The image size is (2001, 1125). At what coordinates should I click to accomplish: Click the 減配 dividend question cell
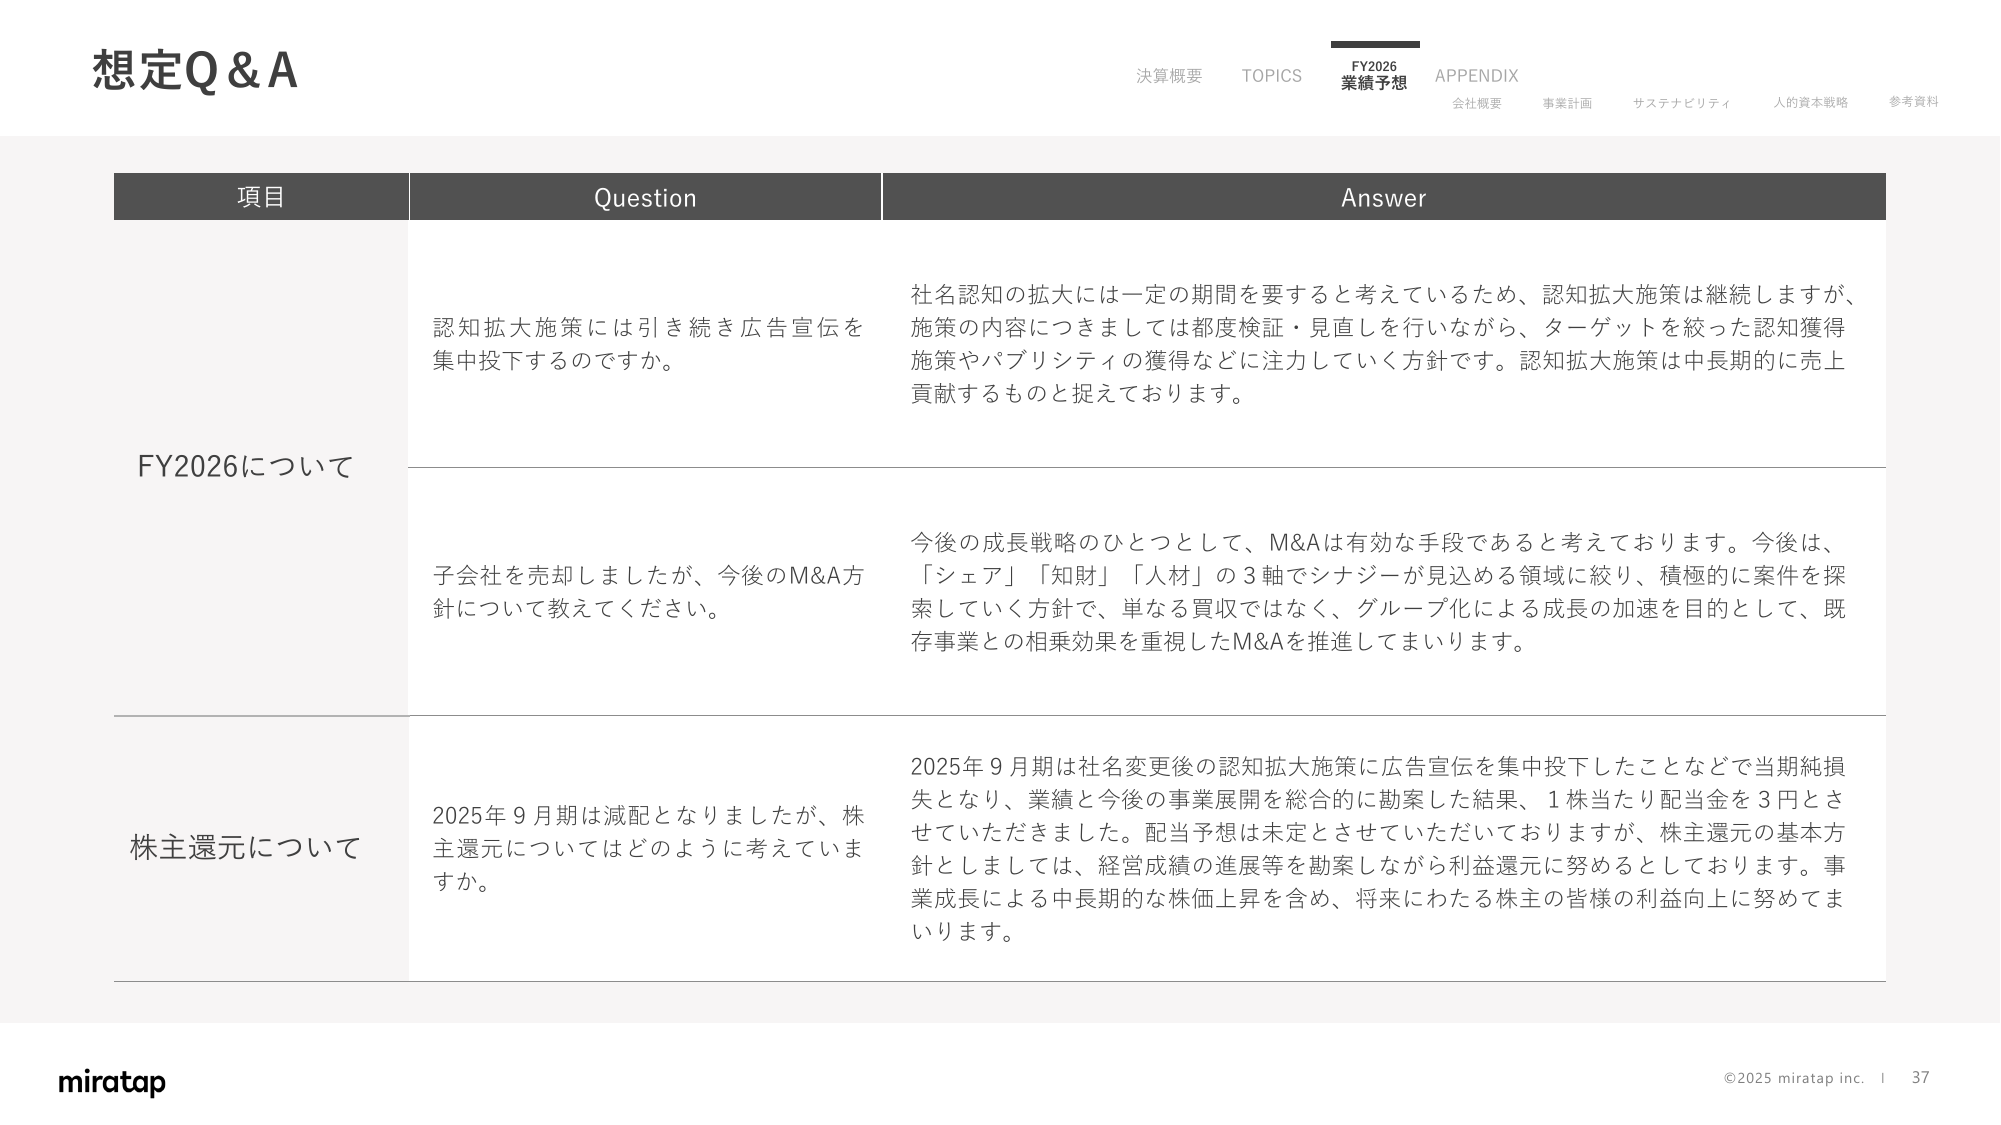click(x=648, y=848)
